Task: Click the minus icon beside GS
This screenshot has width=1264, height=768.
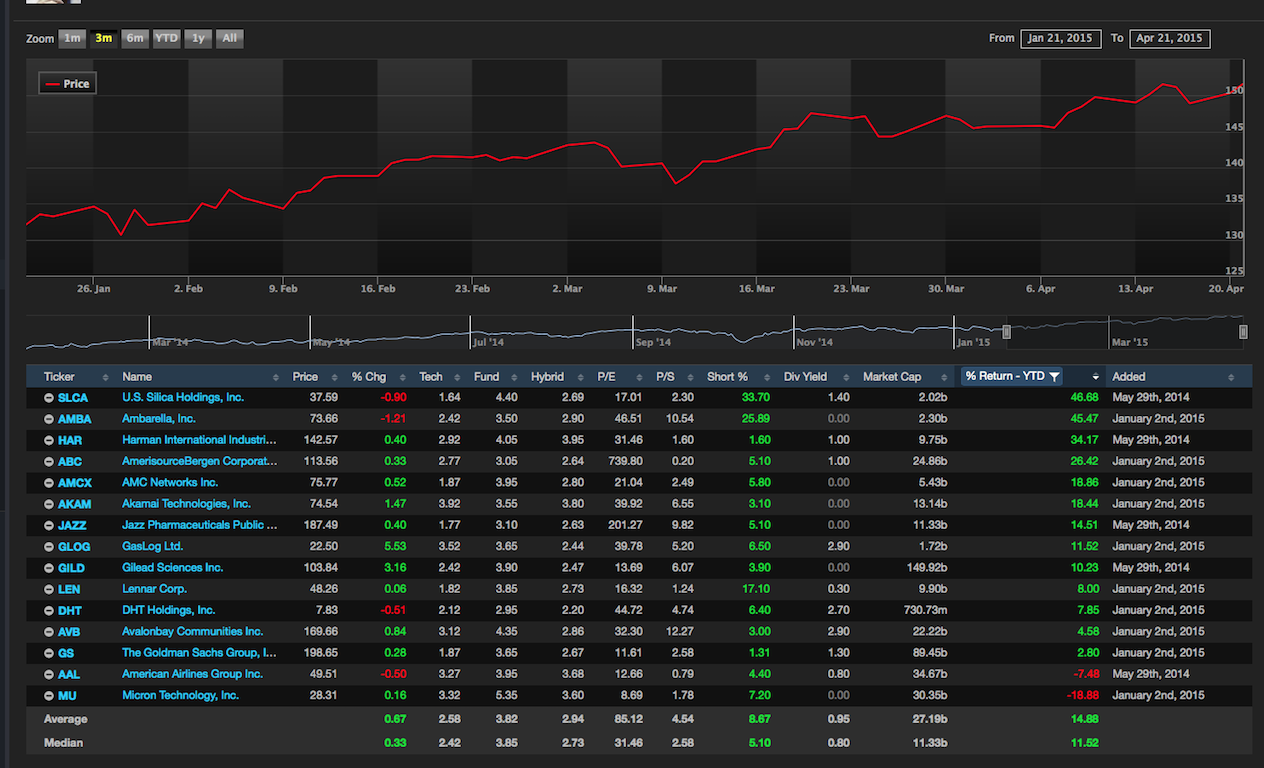Action: pos(49,653)
